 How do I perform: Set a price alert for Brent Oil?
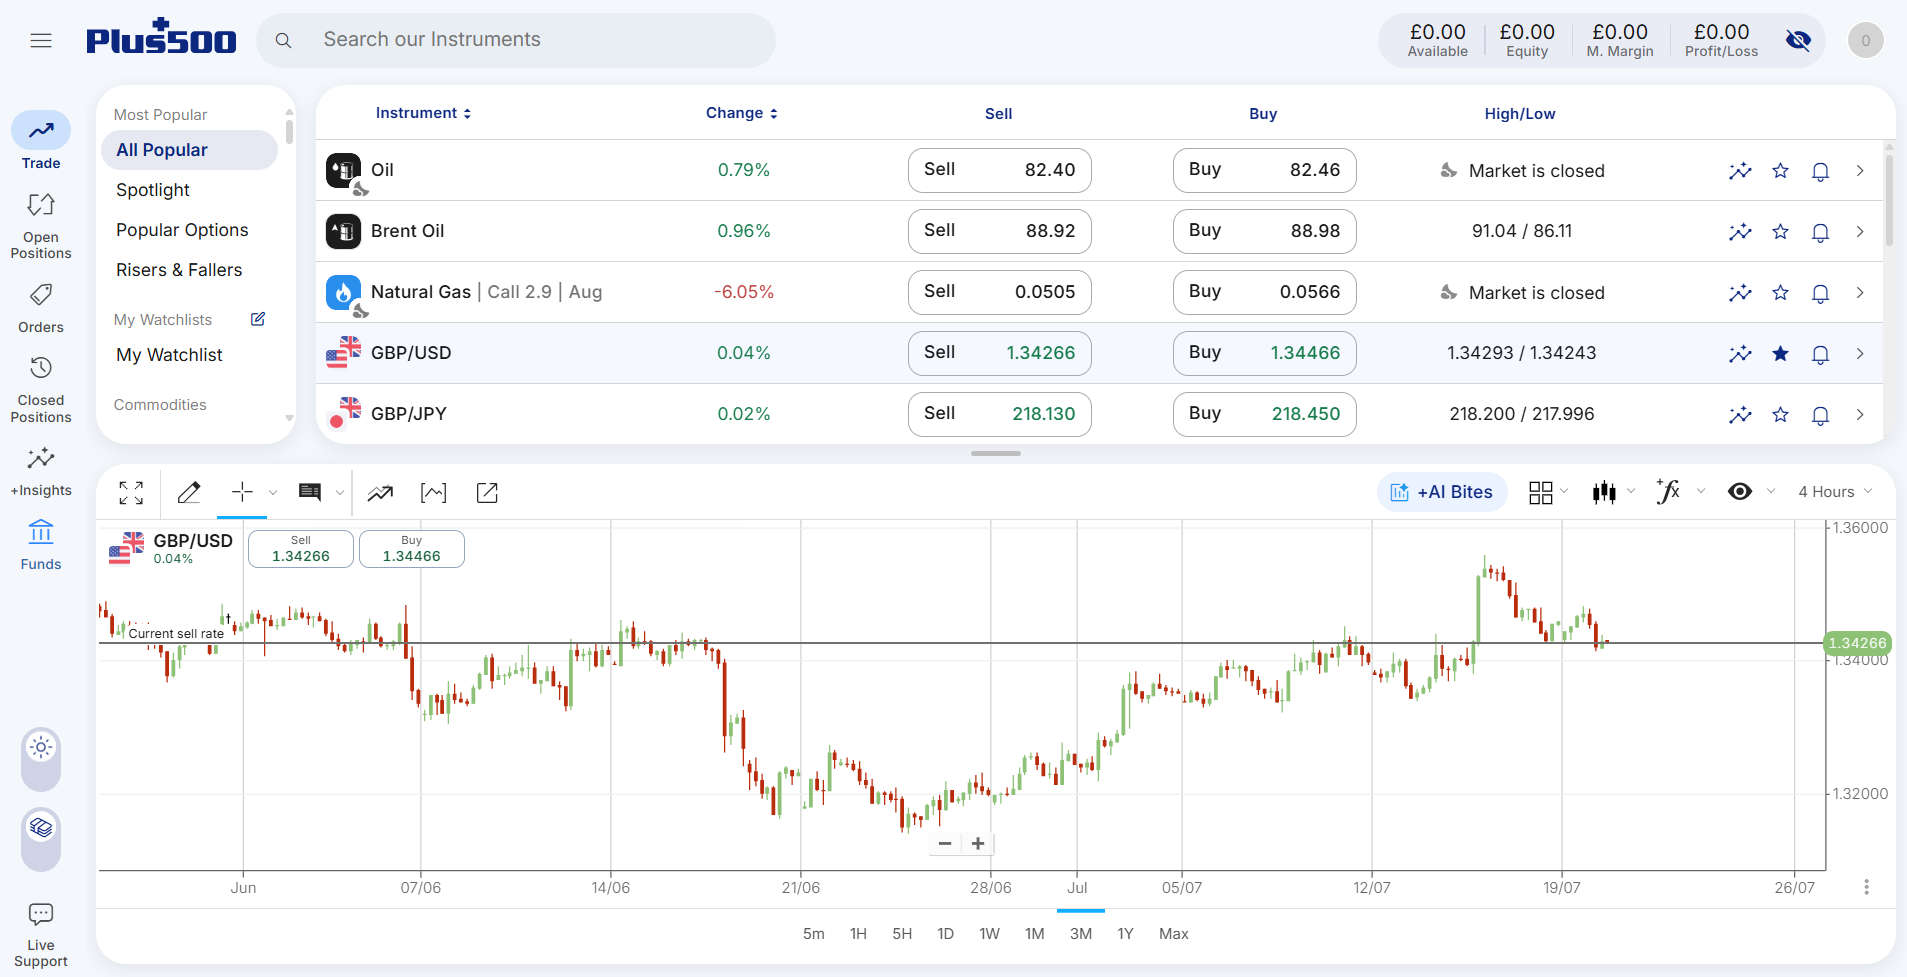pos(1820,232)
